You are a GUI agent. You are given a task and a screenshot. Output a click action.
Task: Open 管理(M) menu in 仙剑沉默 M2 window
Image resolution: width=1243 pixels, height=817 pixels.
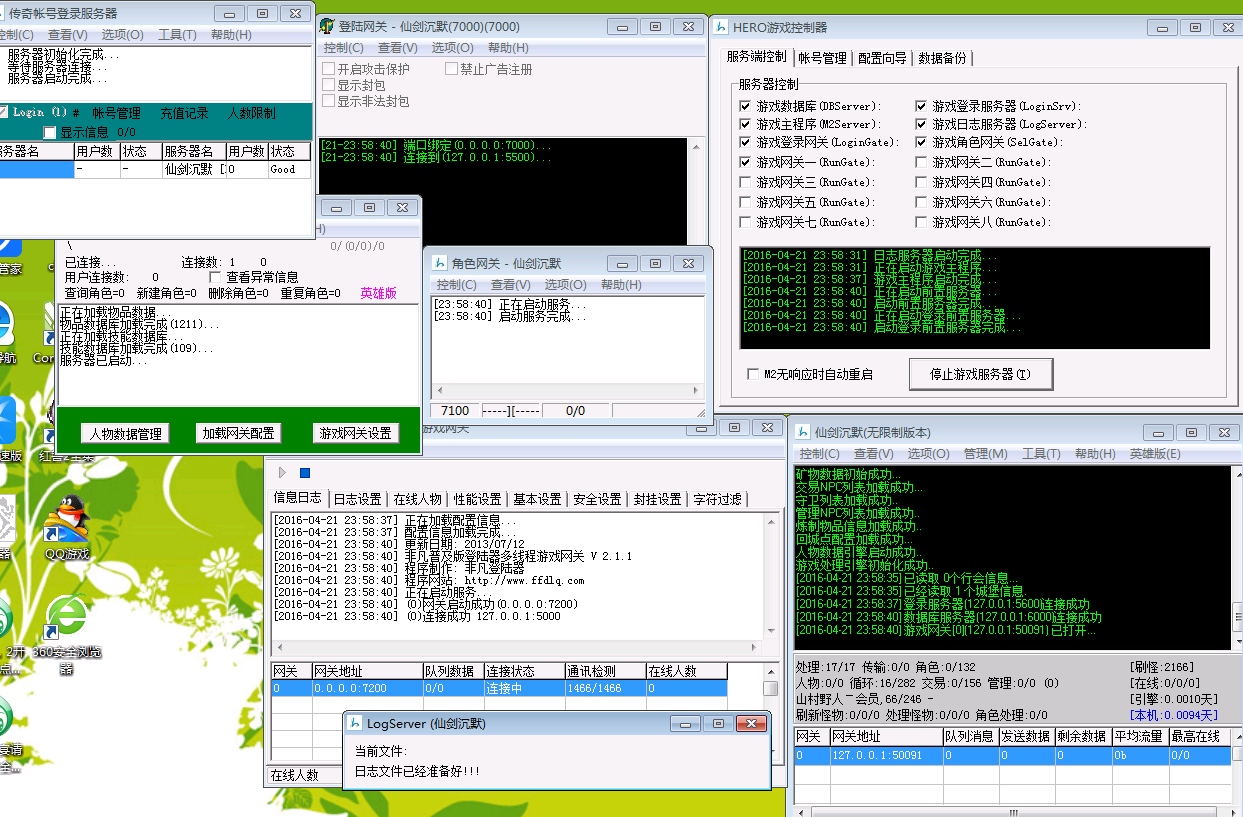[x=985, y=454]
